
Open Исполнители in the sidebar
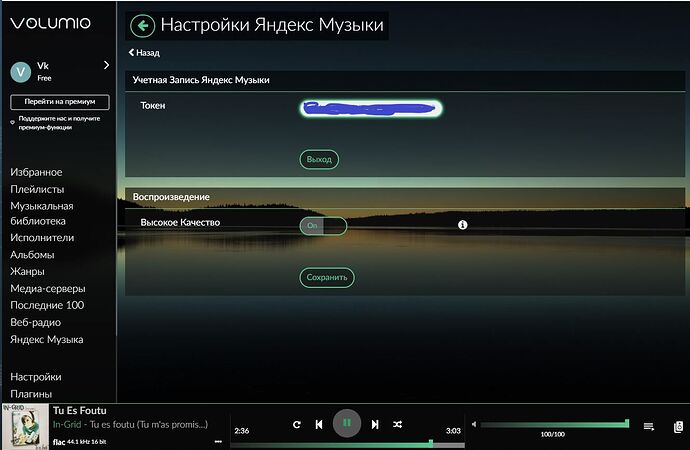pyautogui.click(x=42, y=238)
